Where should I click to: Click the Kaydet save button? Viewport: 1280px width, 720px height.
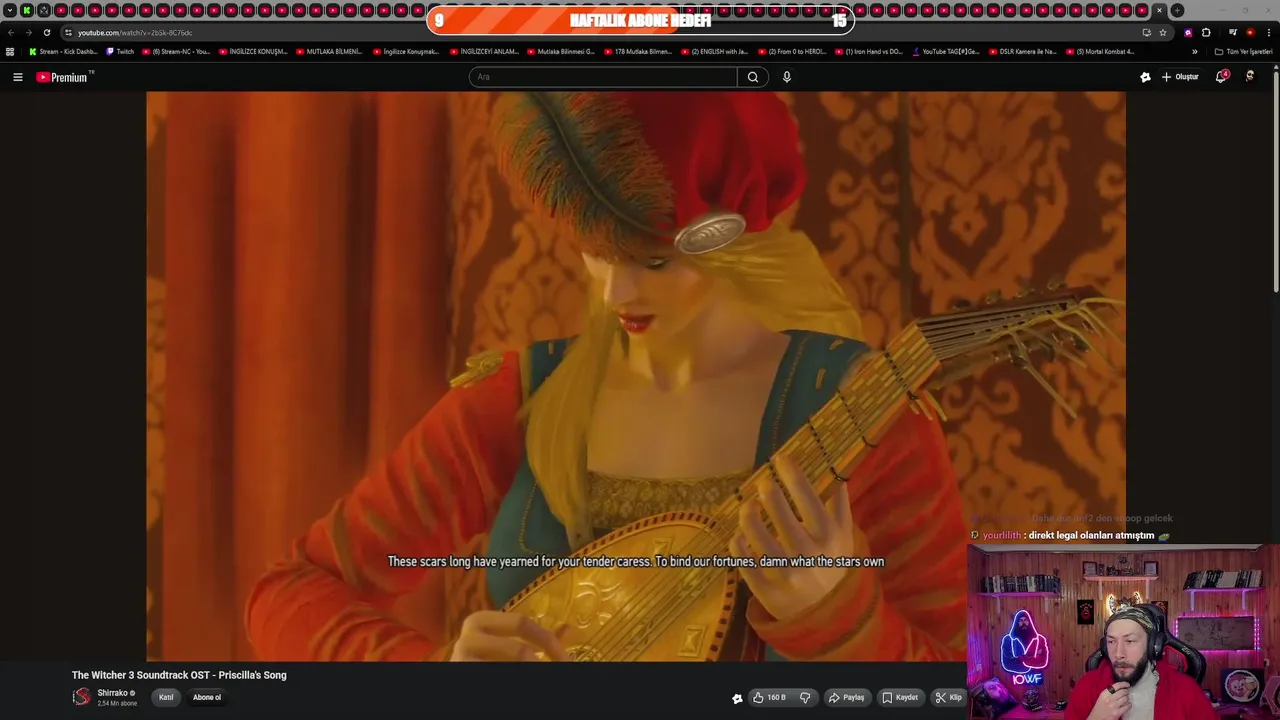[900, 697]
